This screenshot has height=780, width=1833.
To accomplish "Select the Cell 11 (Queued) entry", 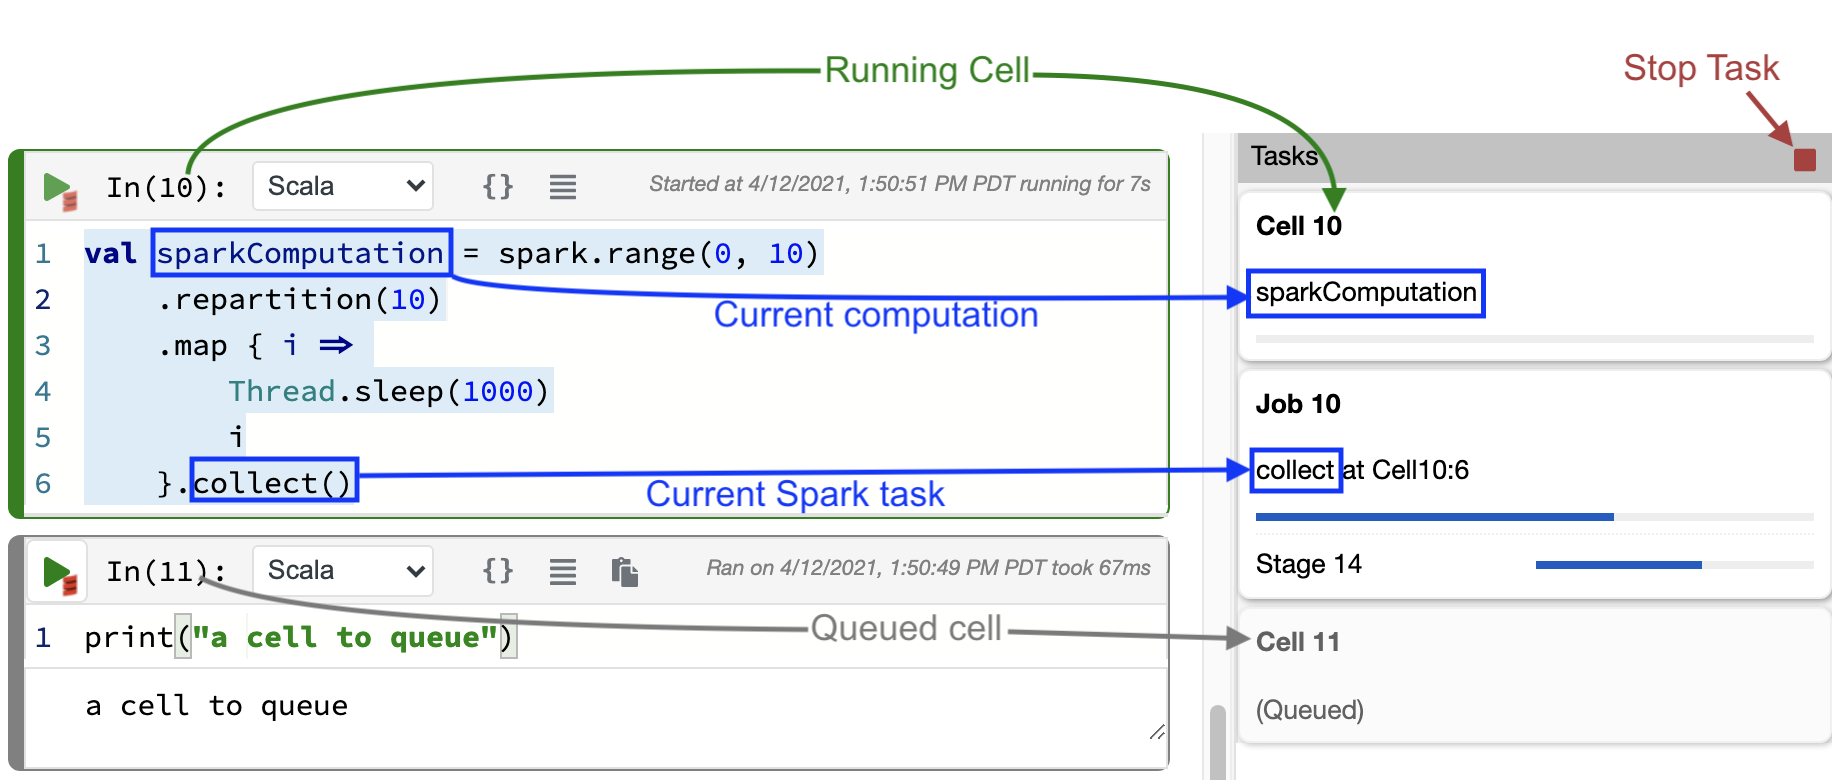I will pyautogui.click(x=1297, y=642).
